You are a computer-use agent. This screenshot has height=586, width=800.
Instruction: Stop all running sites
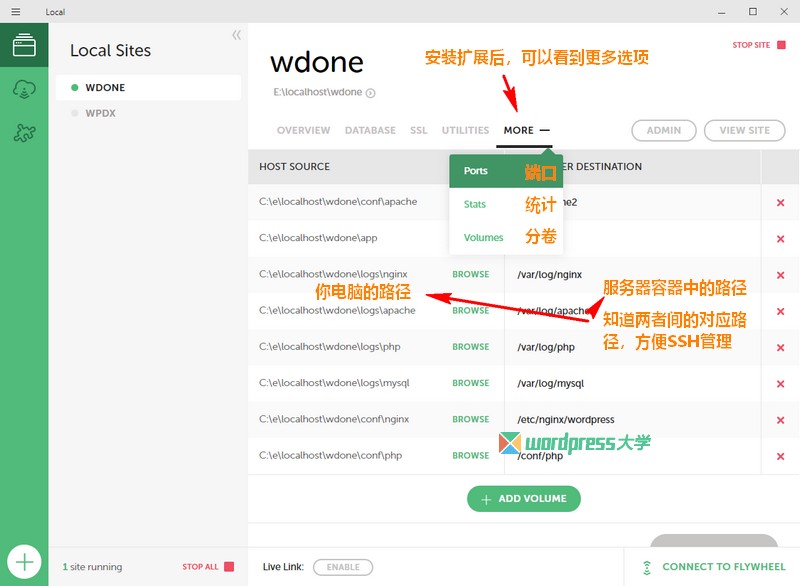click(208, 567)
